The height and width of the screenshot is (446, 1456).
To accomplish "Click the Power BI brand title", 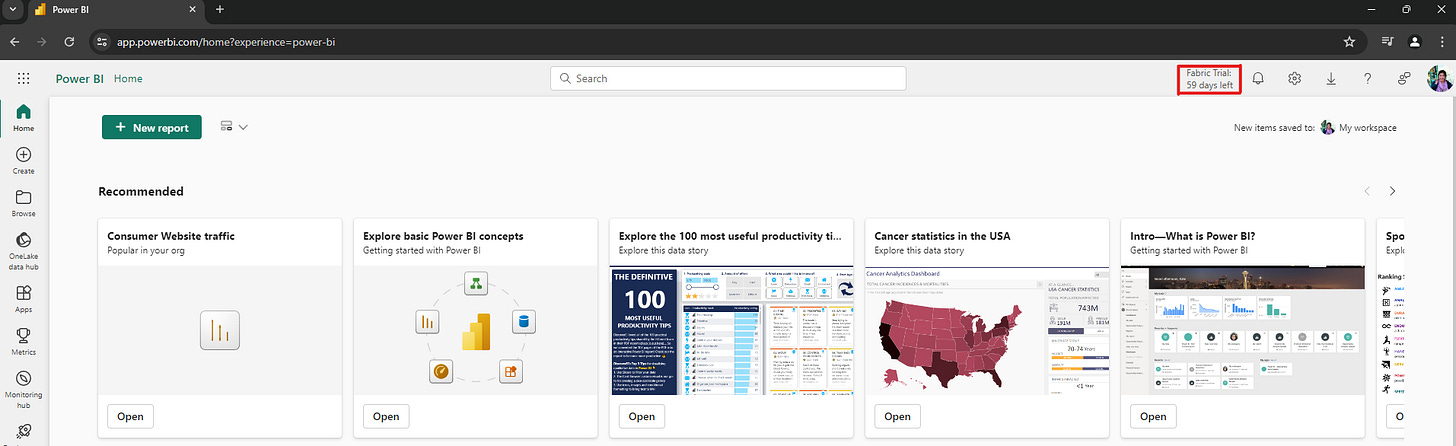I will pyautogui.click(x=80, y=78).
